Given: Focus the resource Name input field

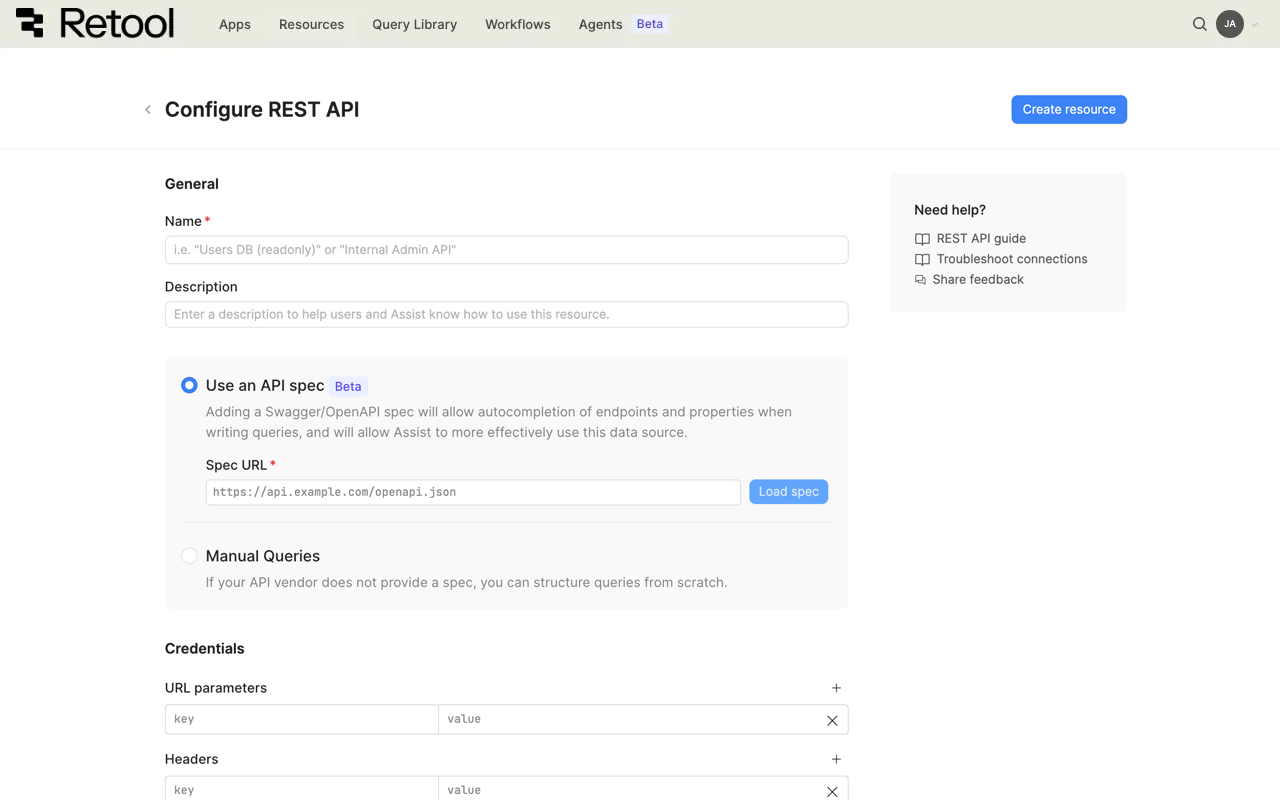Looking at the screenshot, I should (x=506, y=250).
